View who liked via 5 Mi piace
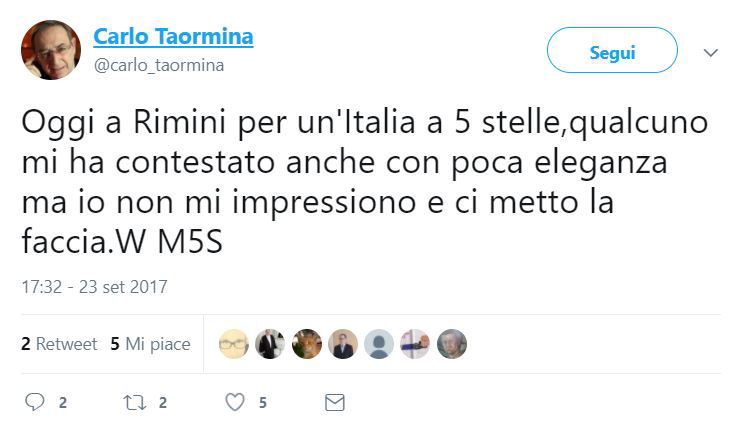This screenshot has height=435, width=736. (x=150, y=344)
